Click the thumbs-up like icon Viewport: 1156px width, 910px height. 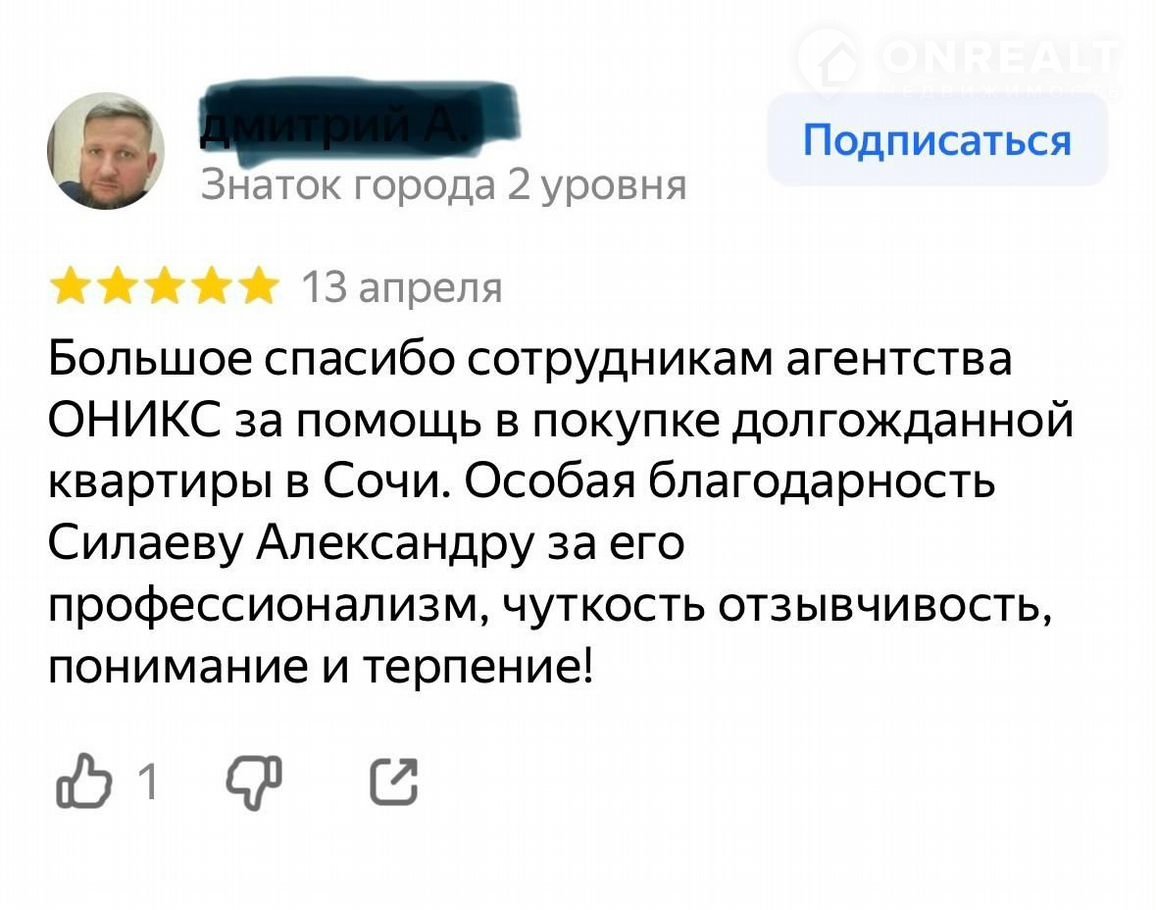pyautogui.click(x=84, y=783)
